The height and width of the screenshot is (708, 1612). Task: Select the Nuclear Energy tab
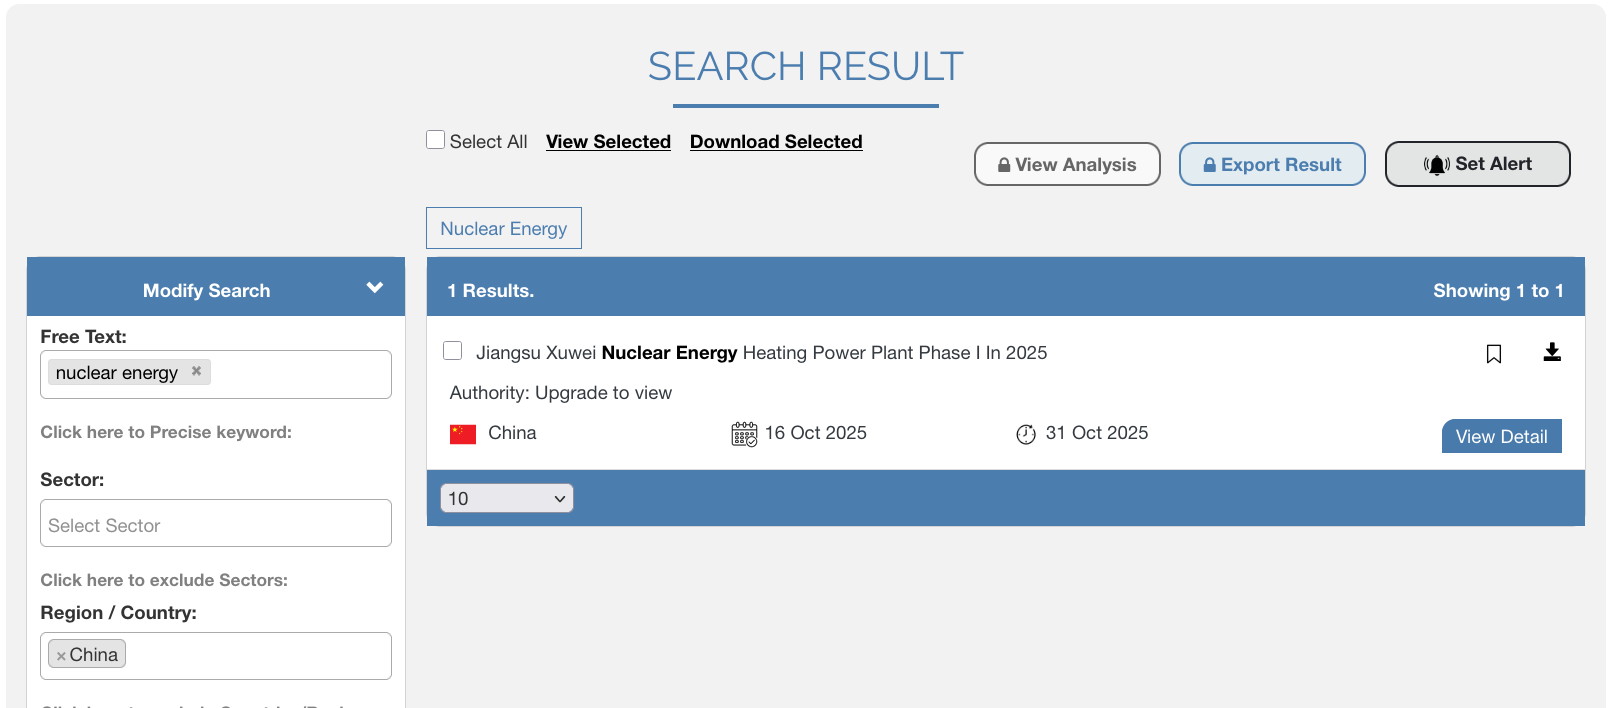tap(504, 228)
